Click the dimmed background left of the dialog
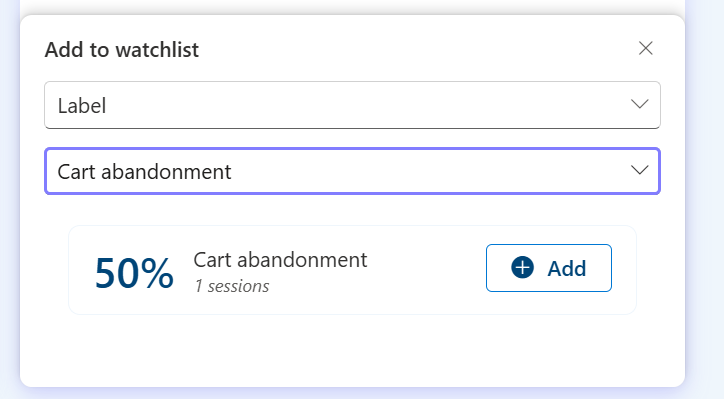724x399 pixels. coord(9,200)
